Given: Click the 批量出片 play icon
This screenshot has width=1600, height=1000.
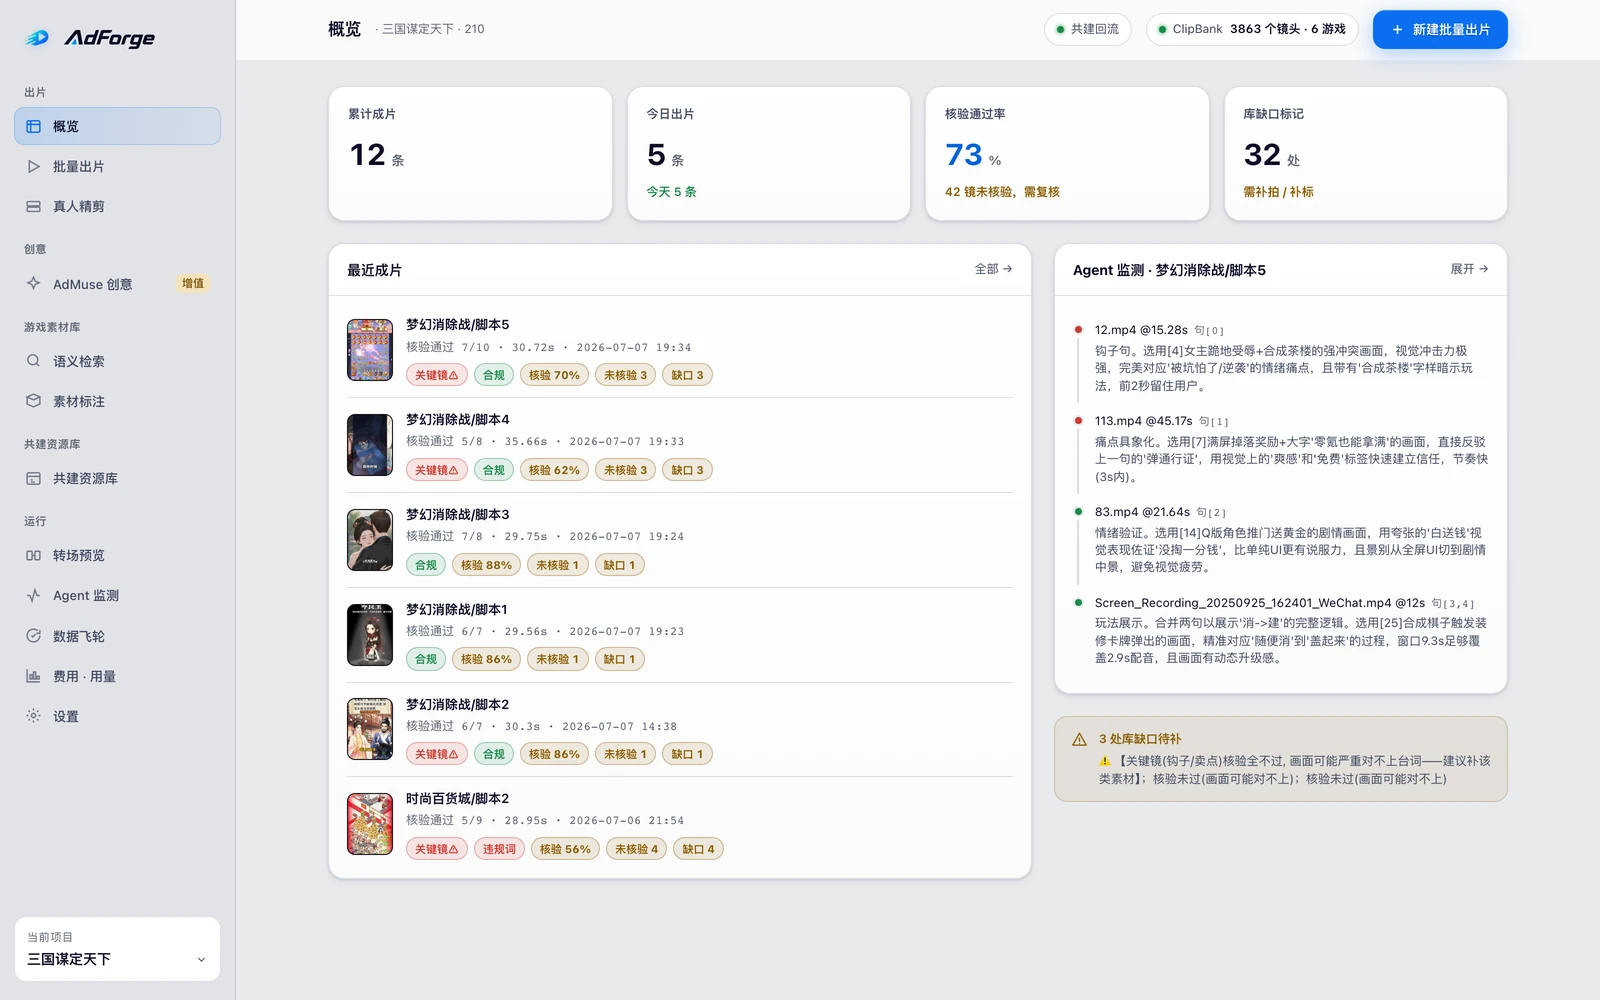Looking at the screenshot, I should 33,166.
